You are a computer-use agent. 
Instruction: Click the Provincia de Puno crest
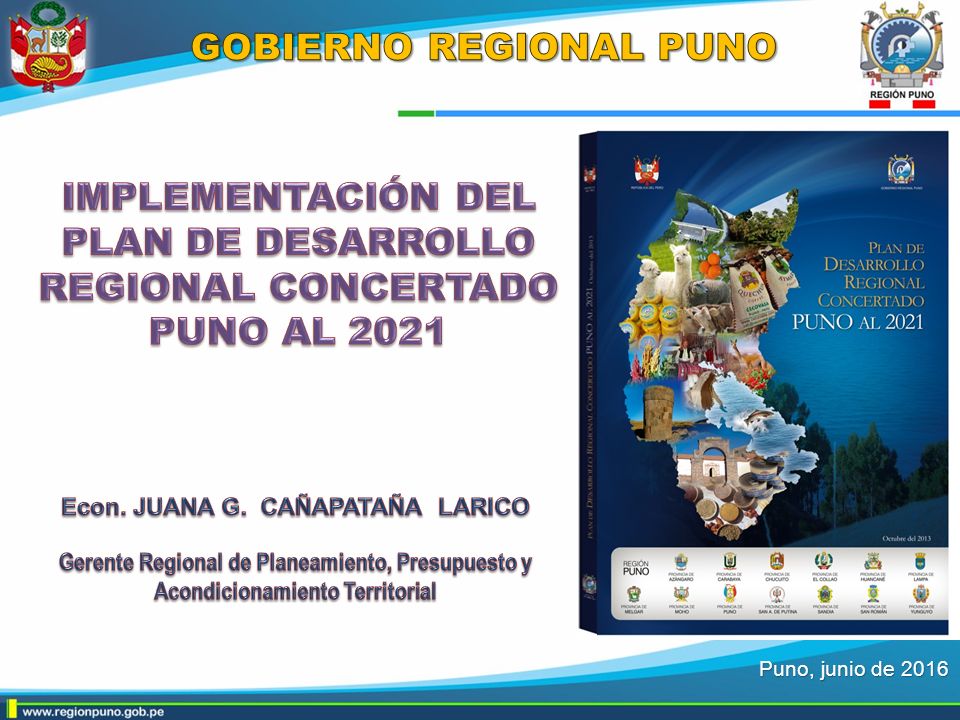729,594
